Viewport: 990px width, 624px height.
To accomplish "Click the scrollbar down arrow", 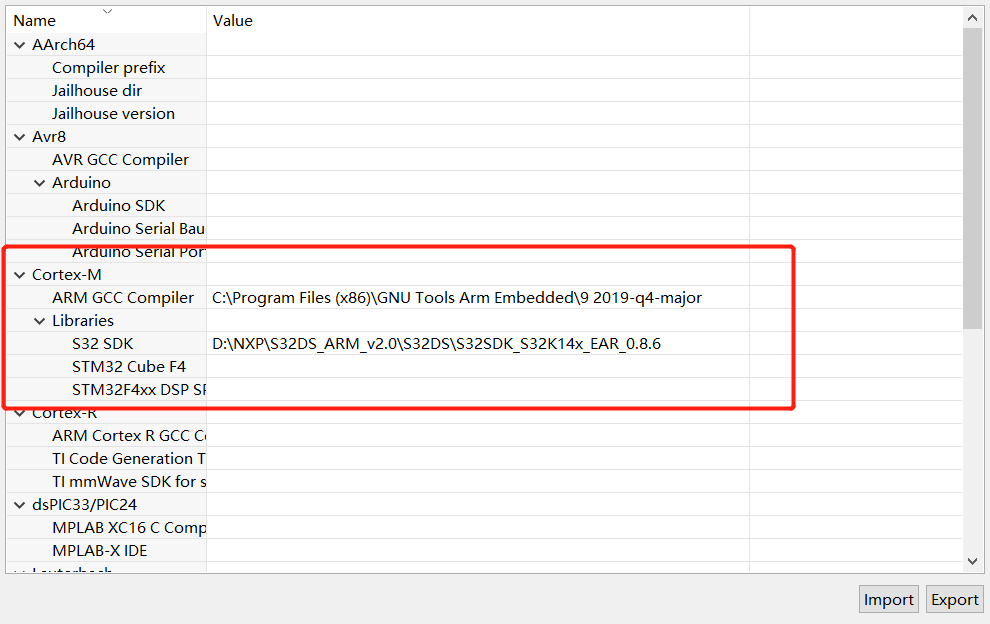I will (x=972, y=561).
